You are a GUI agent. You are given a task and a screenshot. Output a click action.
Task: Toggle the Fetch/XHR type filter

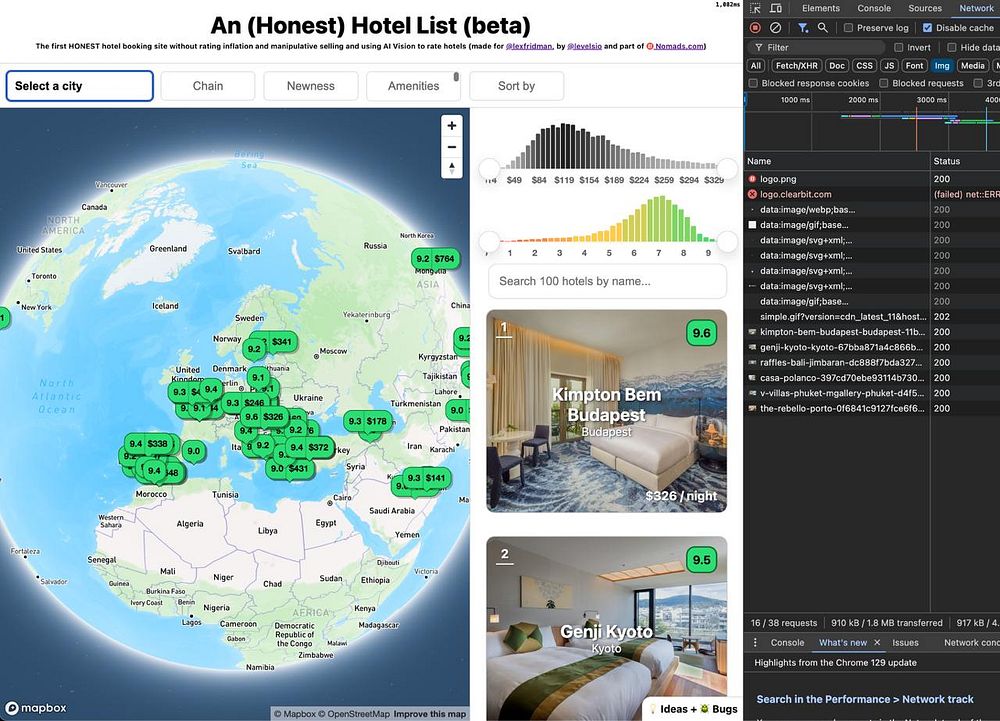[x=796, y=66]
